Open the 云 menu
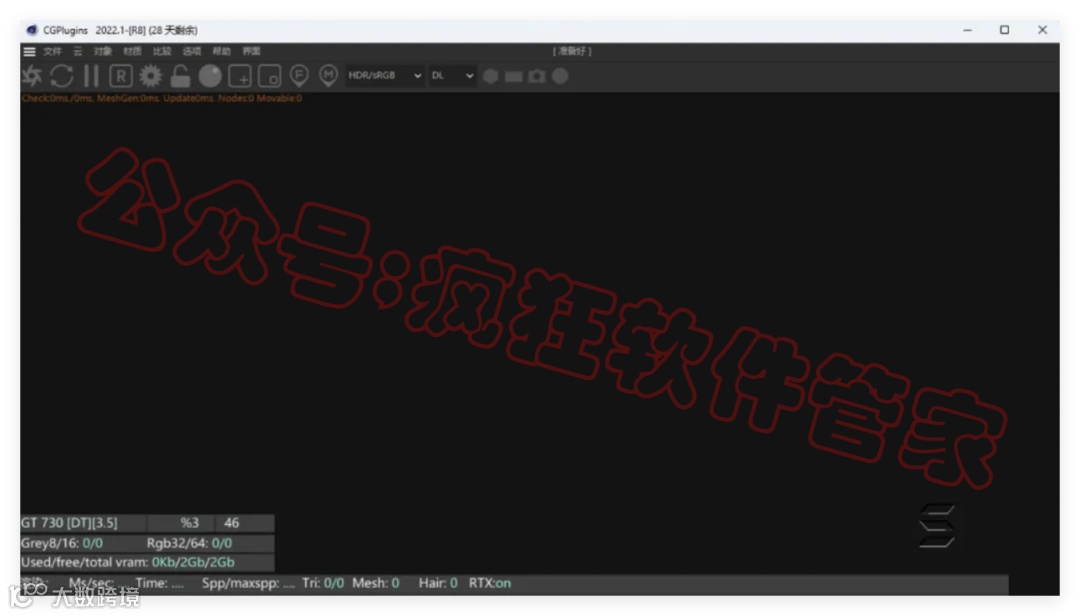This screenshot has height=616, width=1080. click(x=78, y=52)
